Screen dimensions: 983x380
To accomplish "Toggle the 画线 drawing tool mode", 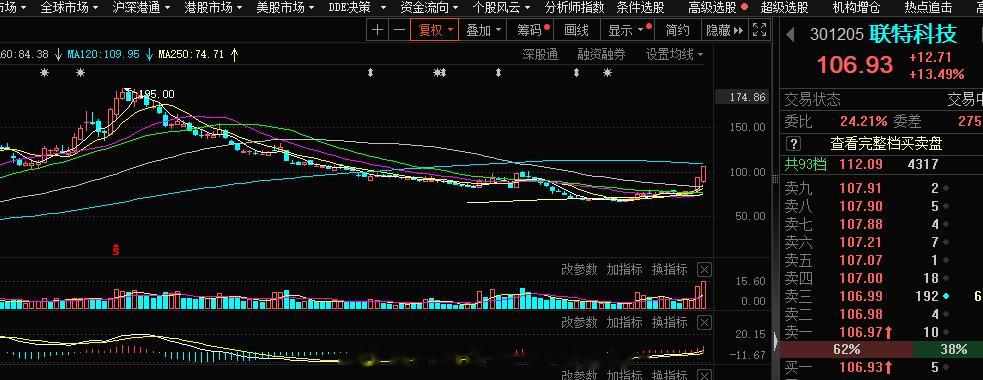I will pyautogui.click(x=576, y=30).
